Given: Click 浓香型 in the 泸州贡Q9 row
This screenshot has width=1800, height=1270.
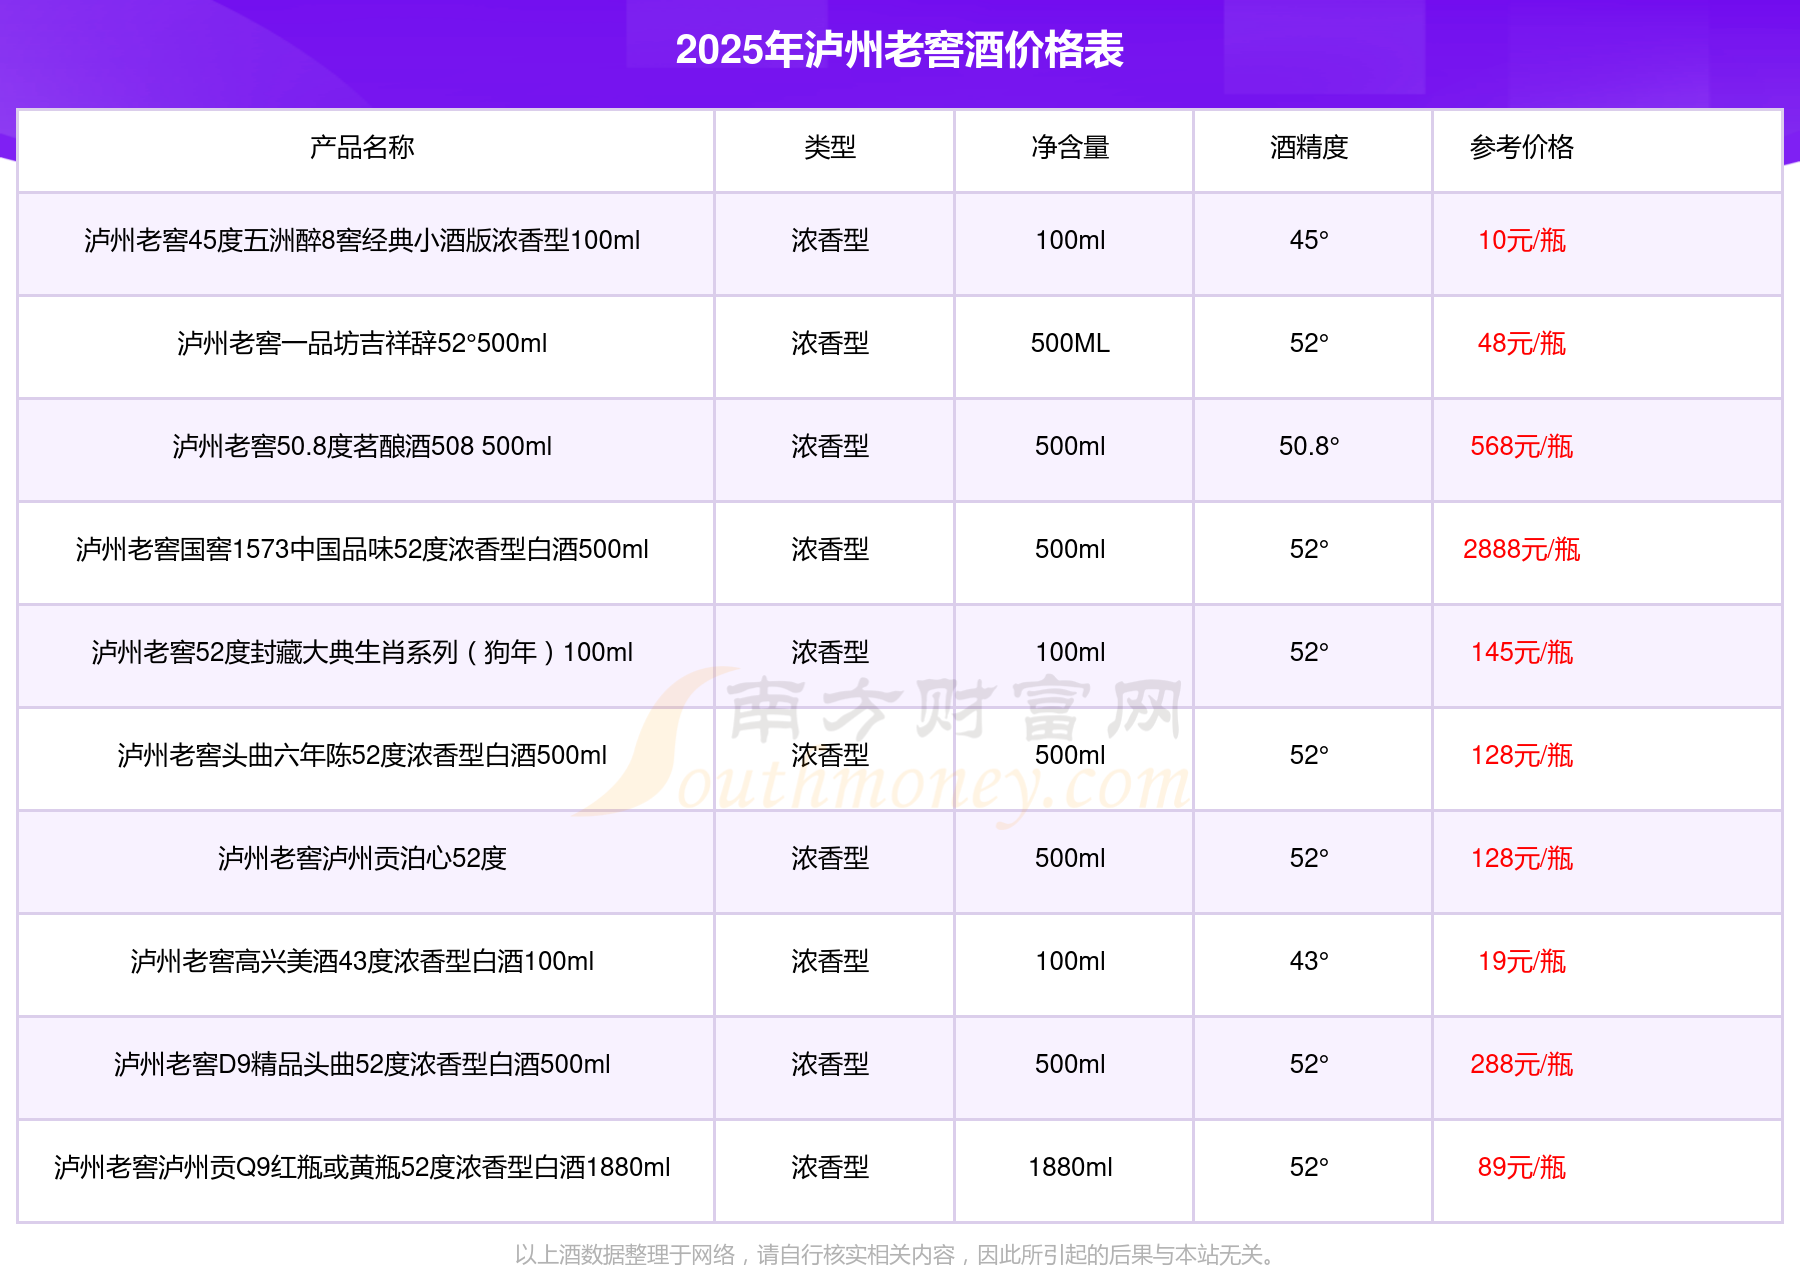Looking at the screenshot, I should tap(830, 1167).
